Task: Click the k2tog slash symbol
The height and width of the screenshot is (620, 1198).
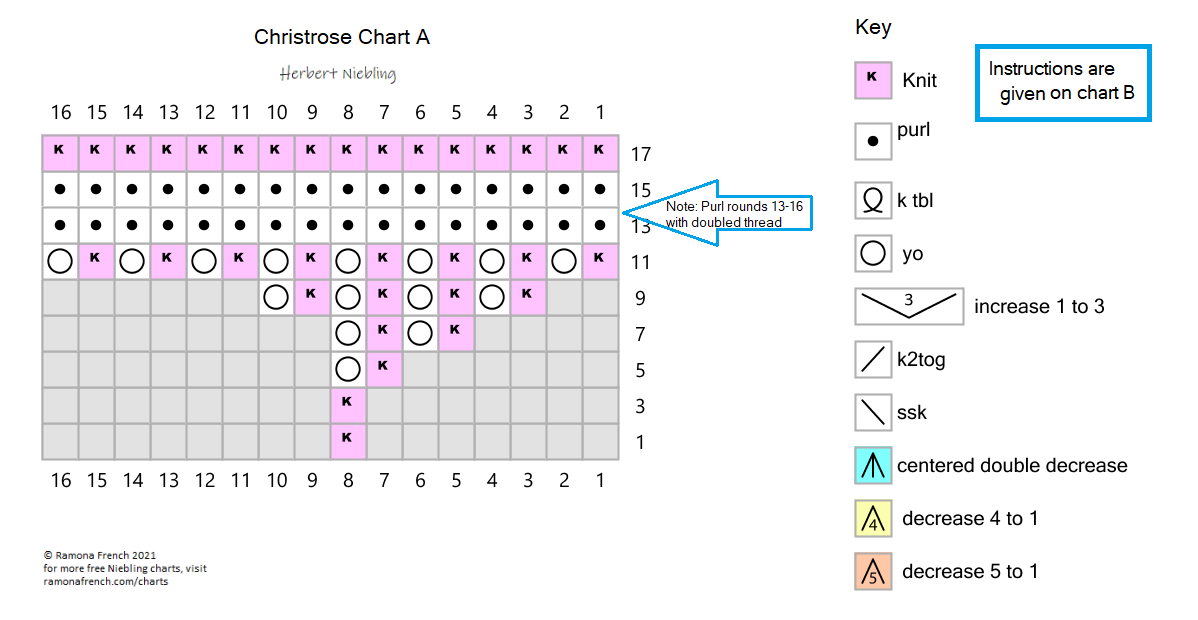Action: tap(873, 359)
